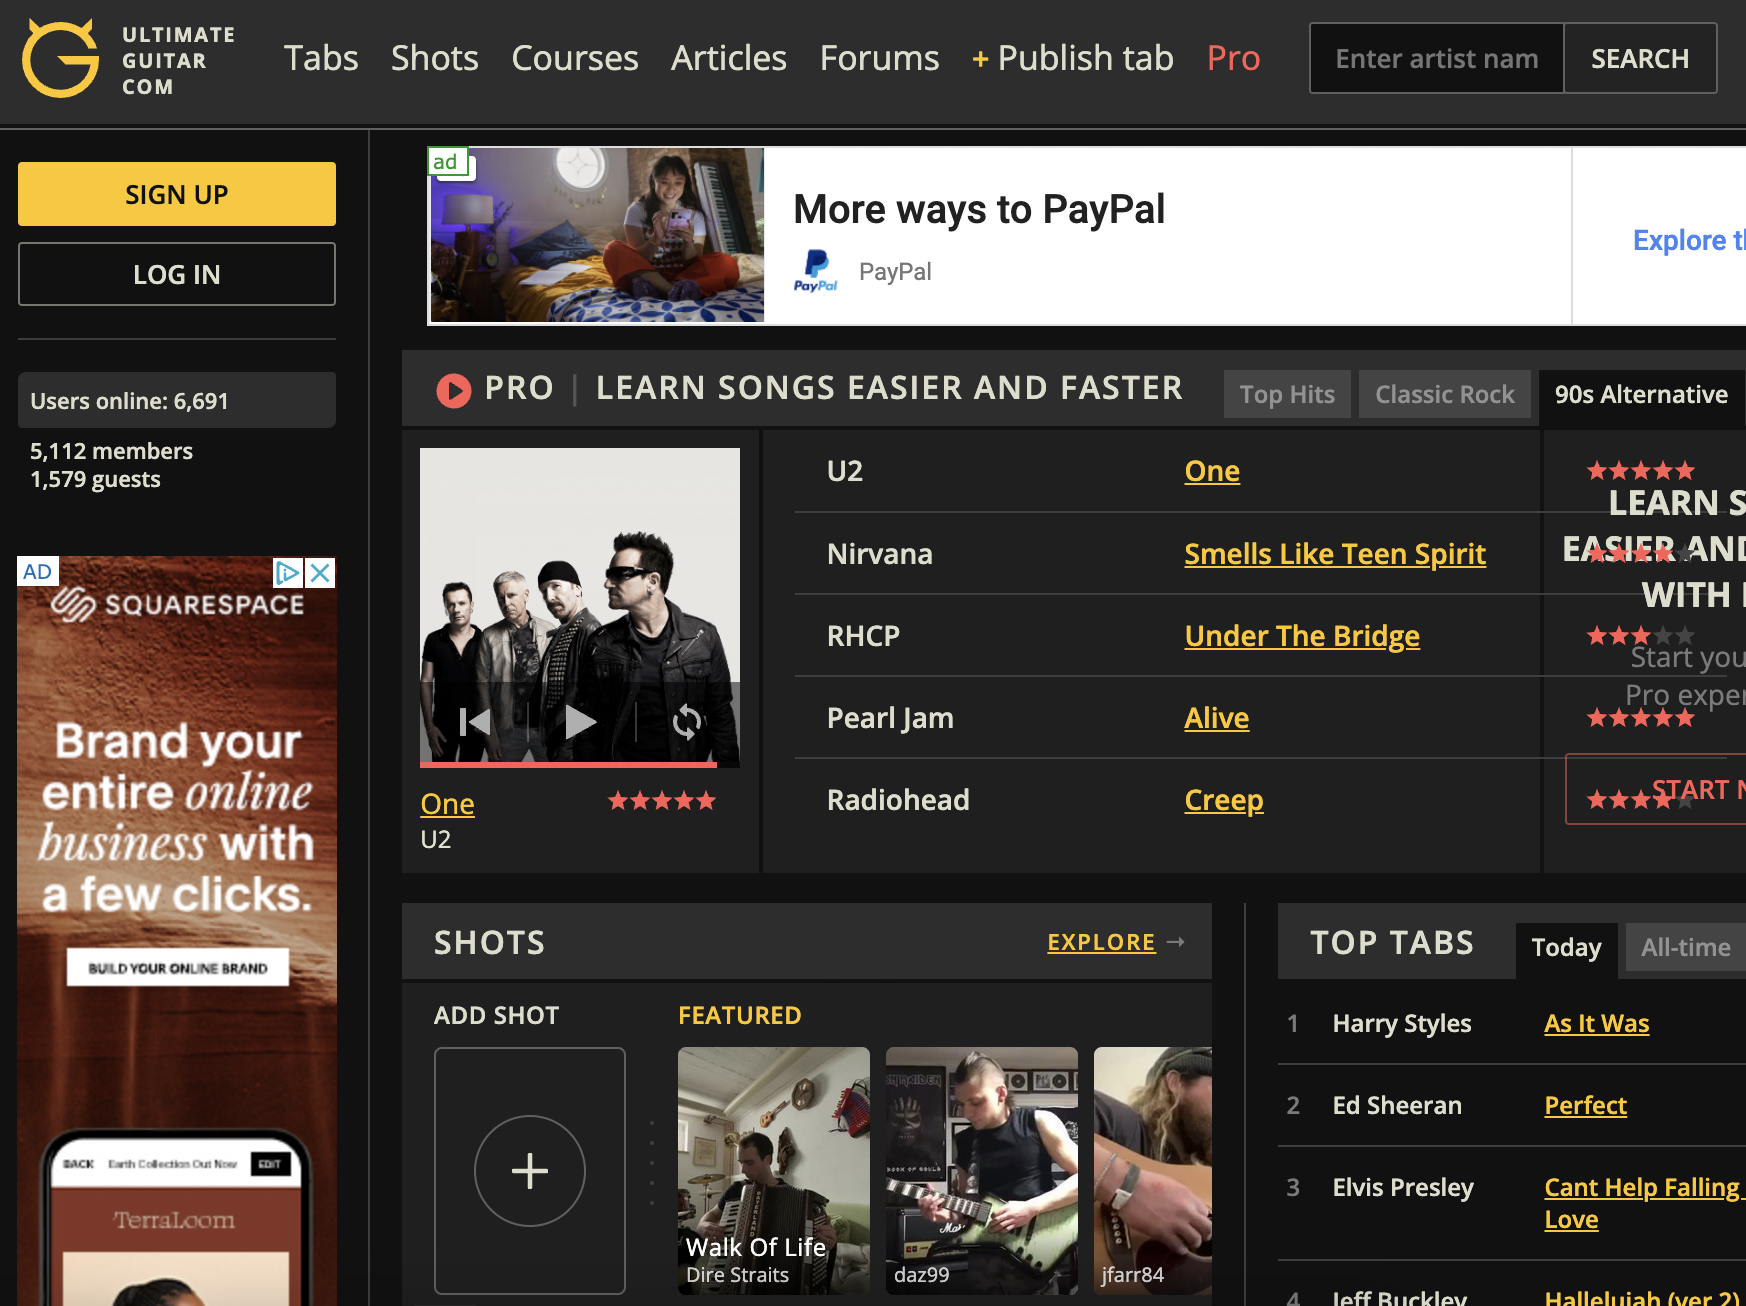This screenshot has width=1746, height=1306.
Task: Open the Shots menu item
Action: 435,58
